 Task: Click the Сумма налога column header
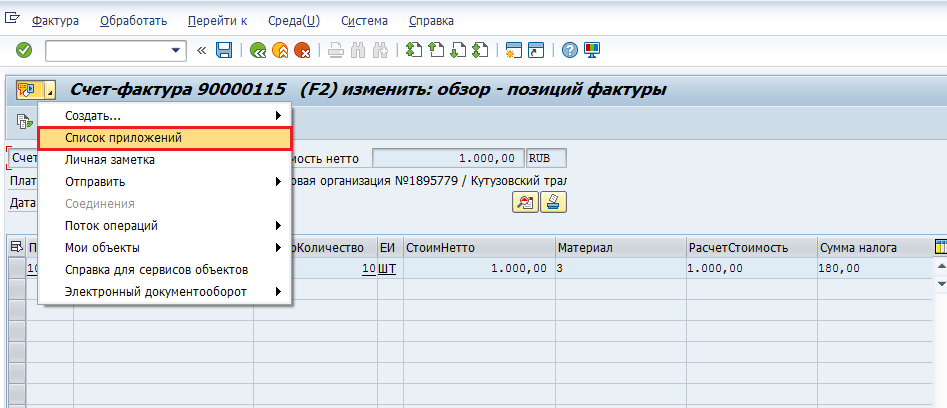point(858,248)
